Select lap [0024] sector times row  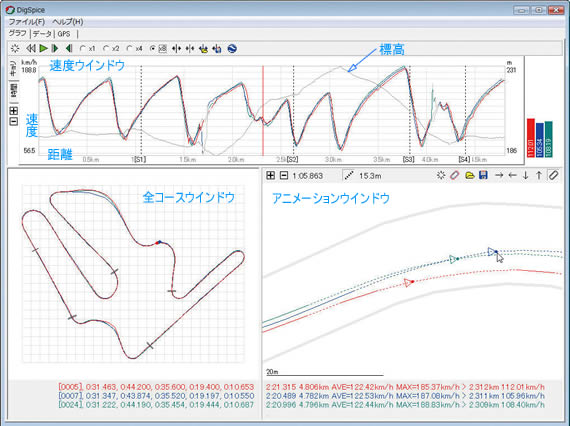(156, 405)
